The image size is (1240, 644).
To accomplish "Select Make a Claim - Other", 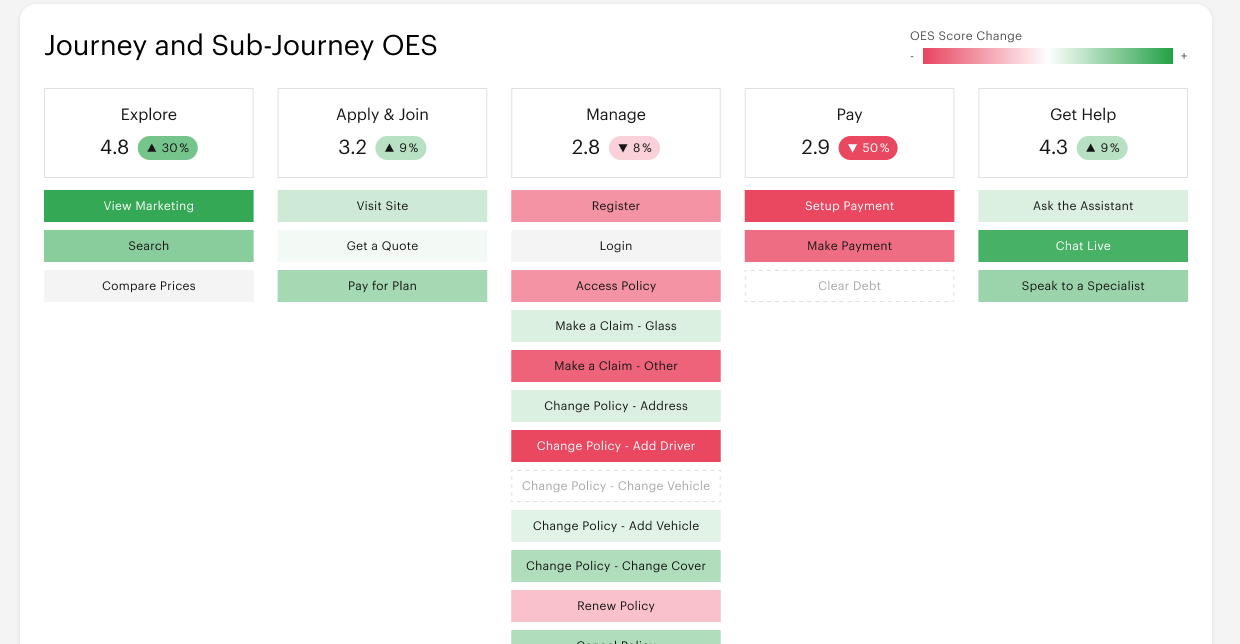I will (x=616, y=366).
